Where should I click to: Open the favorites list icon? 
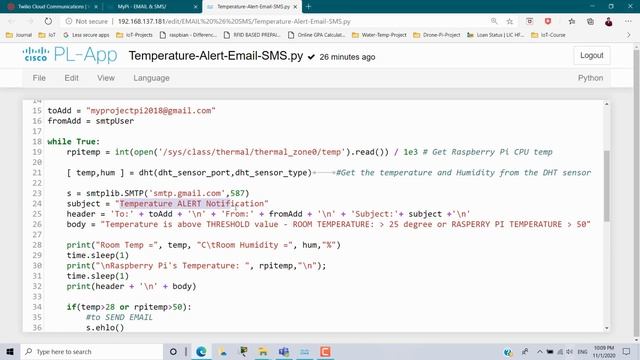572,21
